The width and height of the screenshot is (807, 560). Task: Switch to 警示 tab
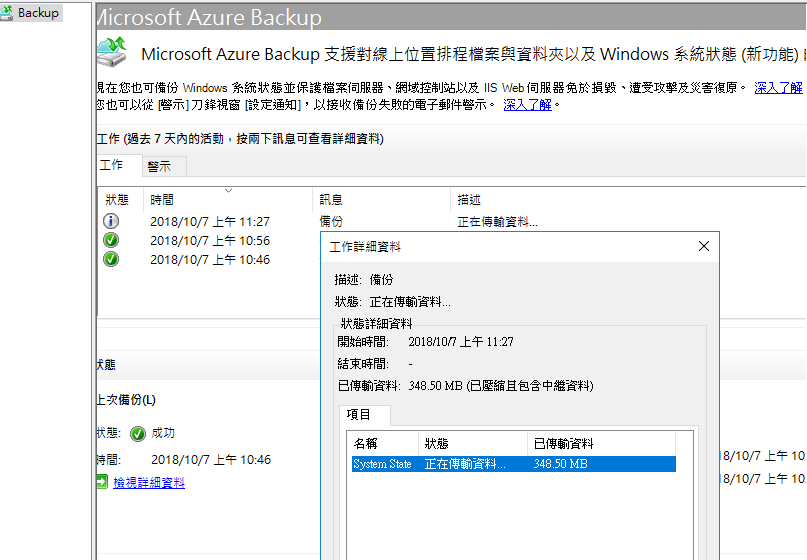coord(164,167)
